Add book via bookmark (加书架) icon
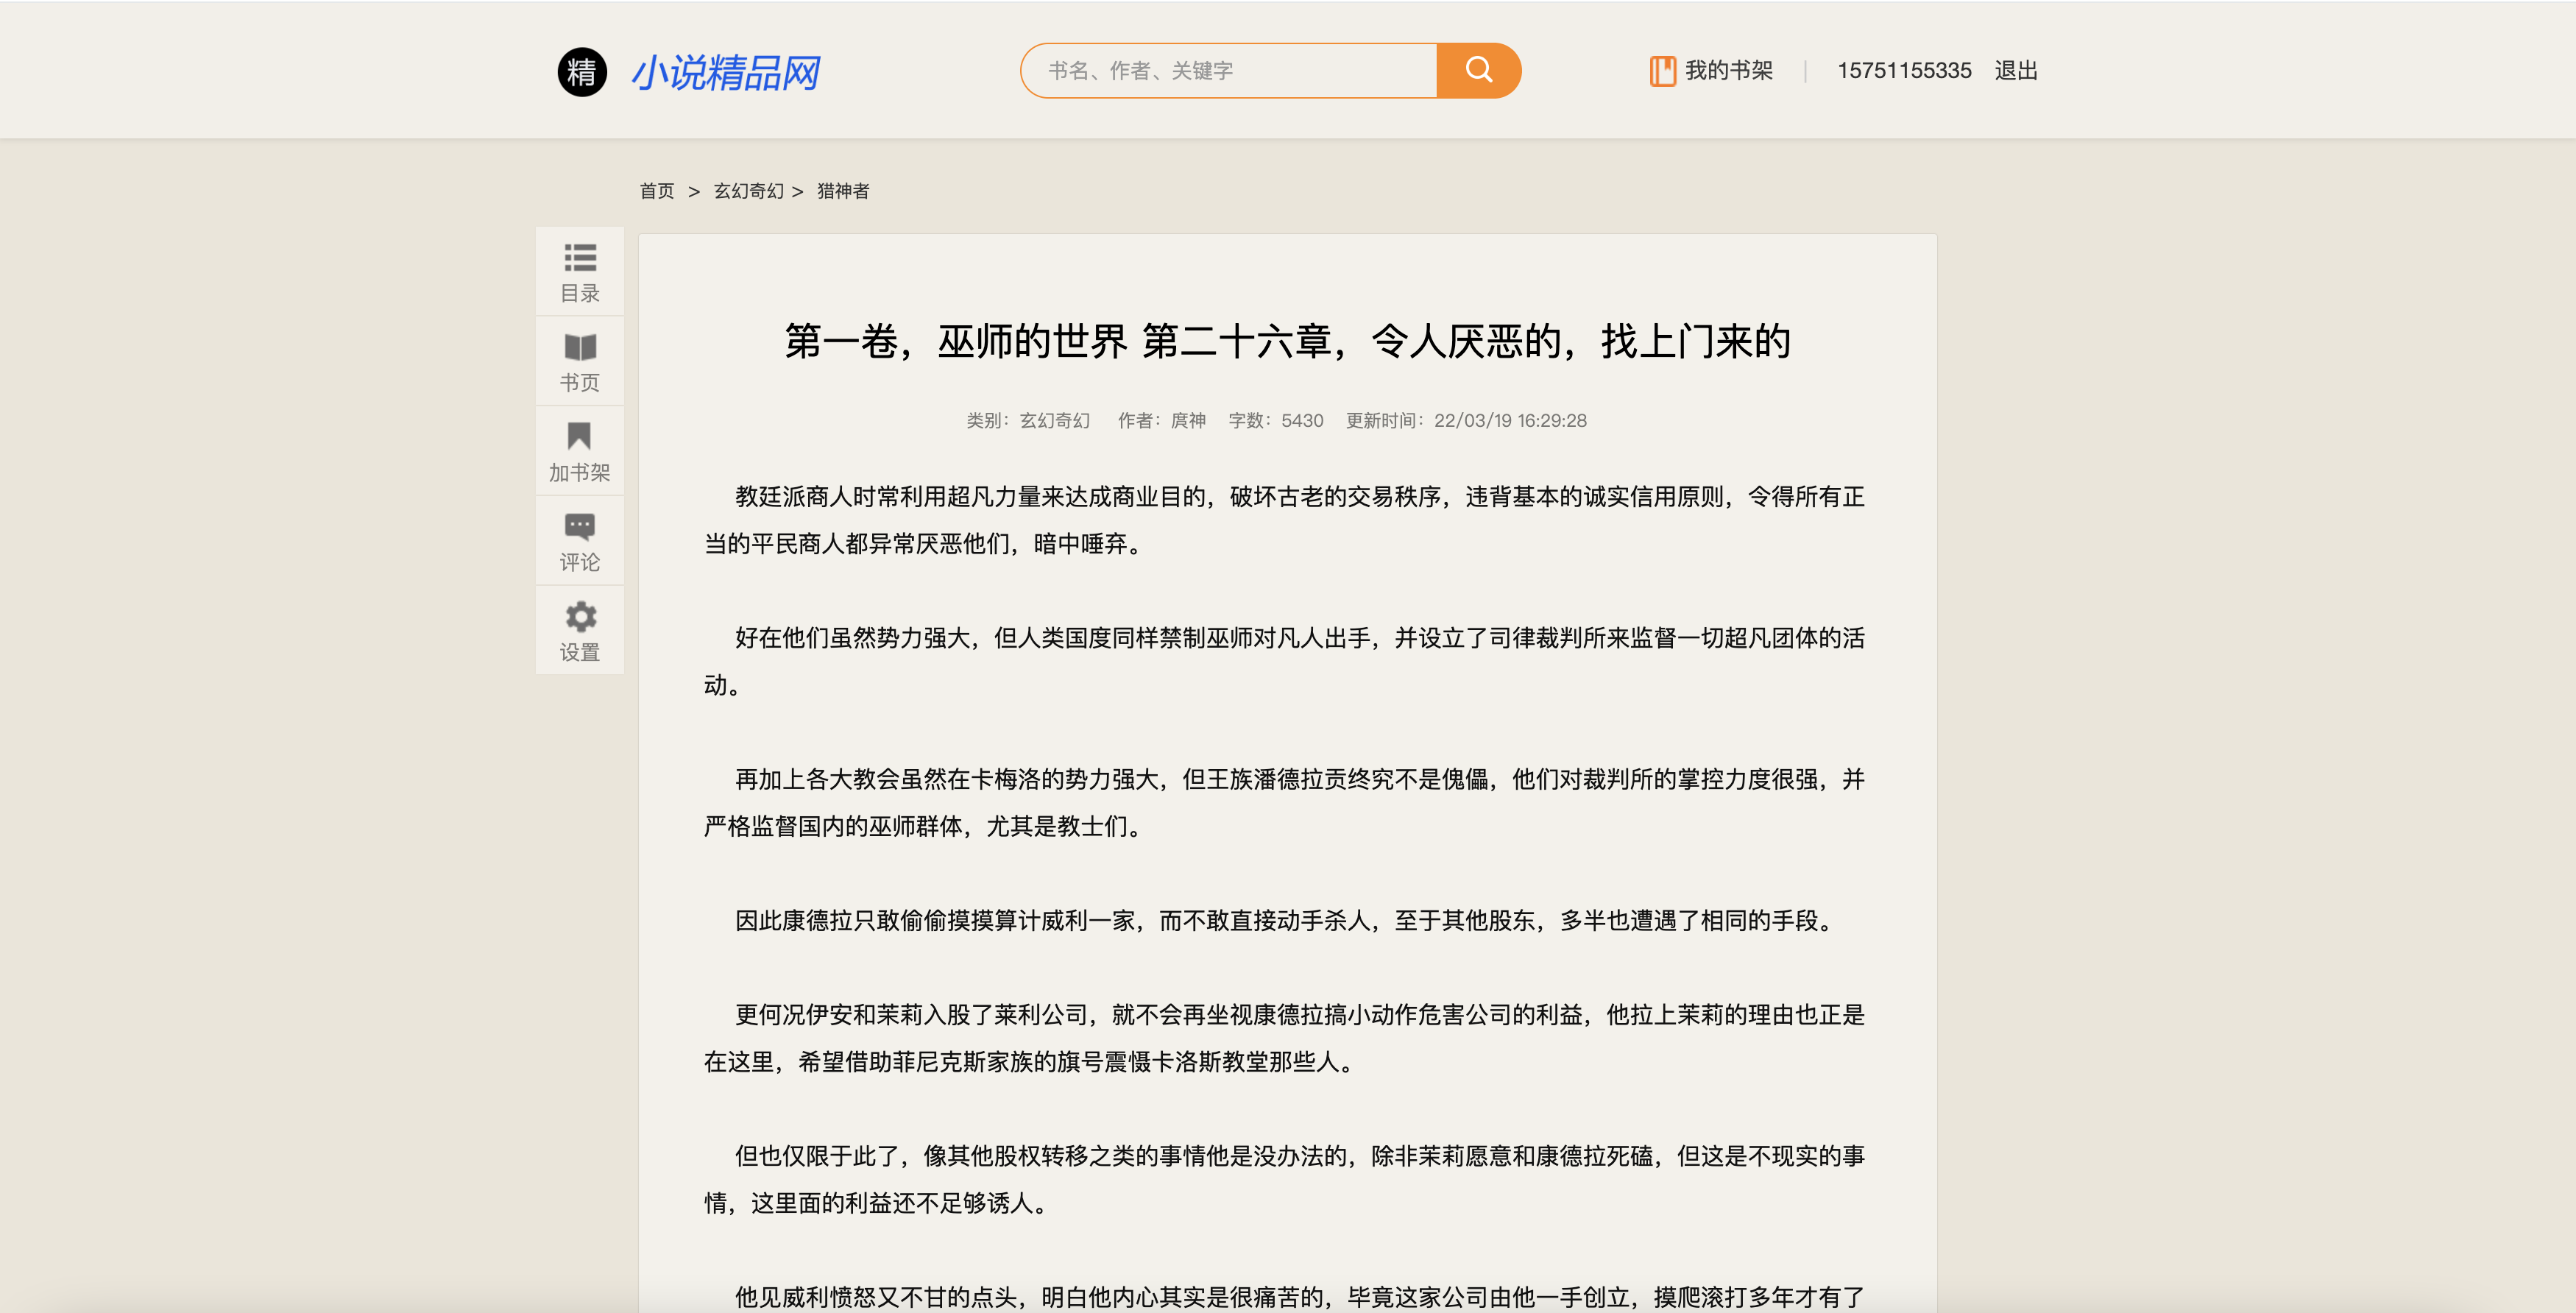This screenshot has width=2576, height=1313. (x=579, y=437)
